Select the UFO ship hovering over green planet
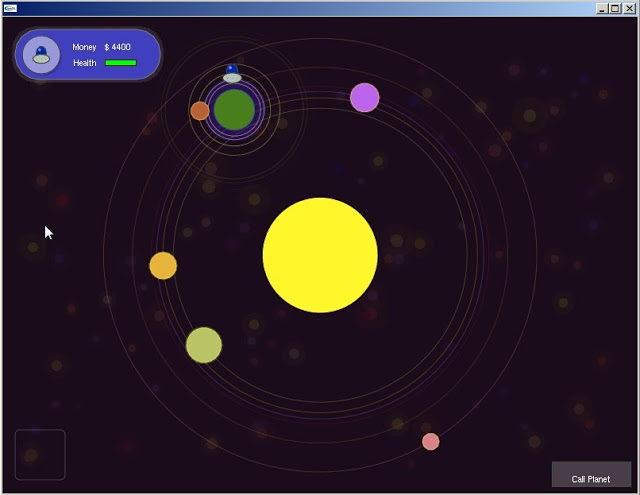 [232, 74]
